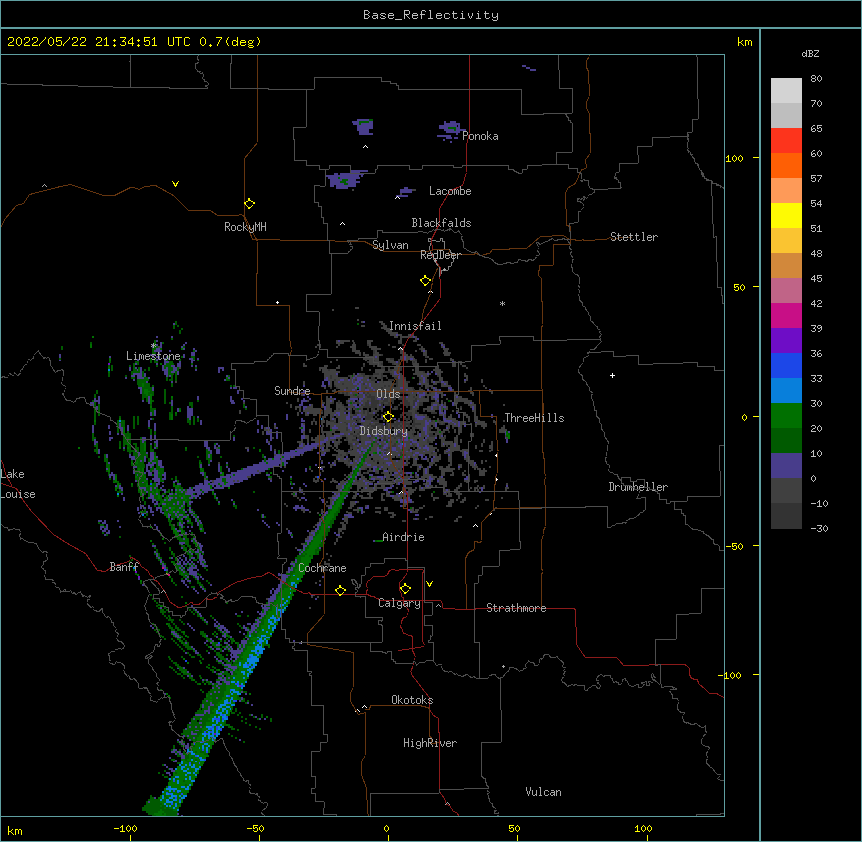Screen dimensions: 862x842
Task: Click the Ponoka town label
Action: (x=480, y=136)
